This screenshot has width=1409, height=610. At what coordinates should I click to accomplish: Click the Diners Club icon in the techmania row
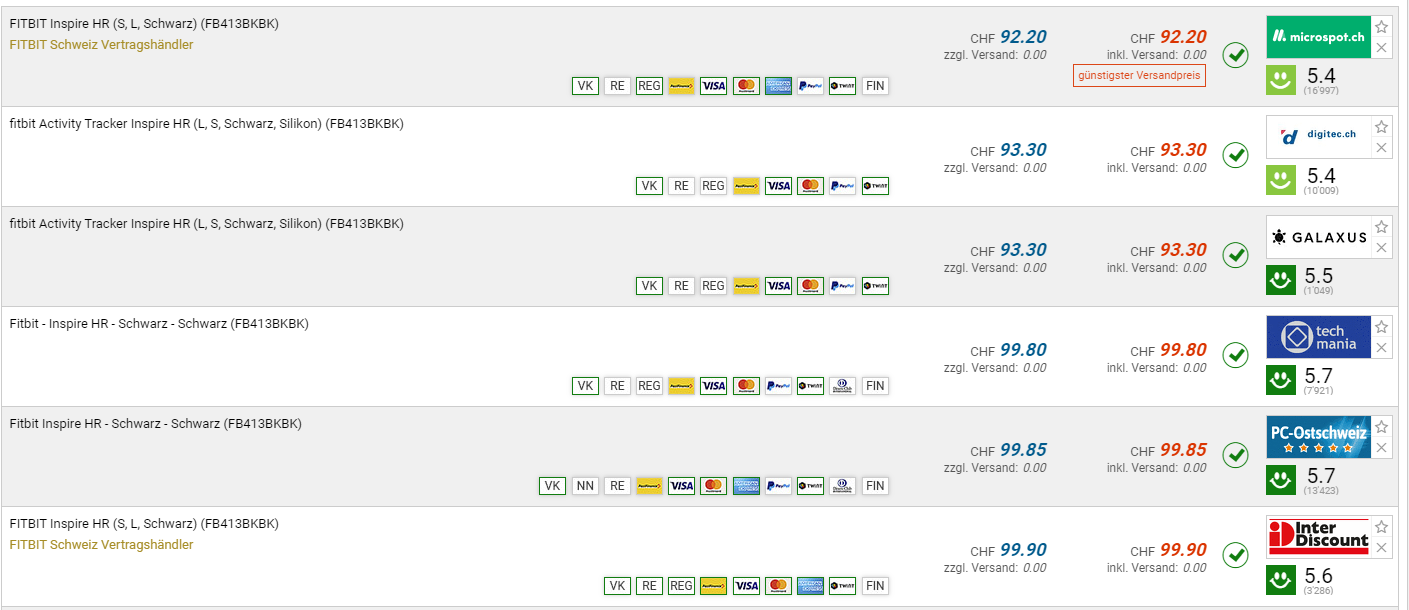point(842,386)
